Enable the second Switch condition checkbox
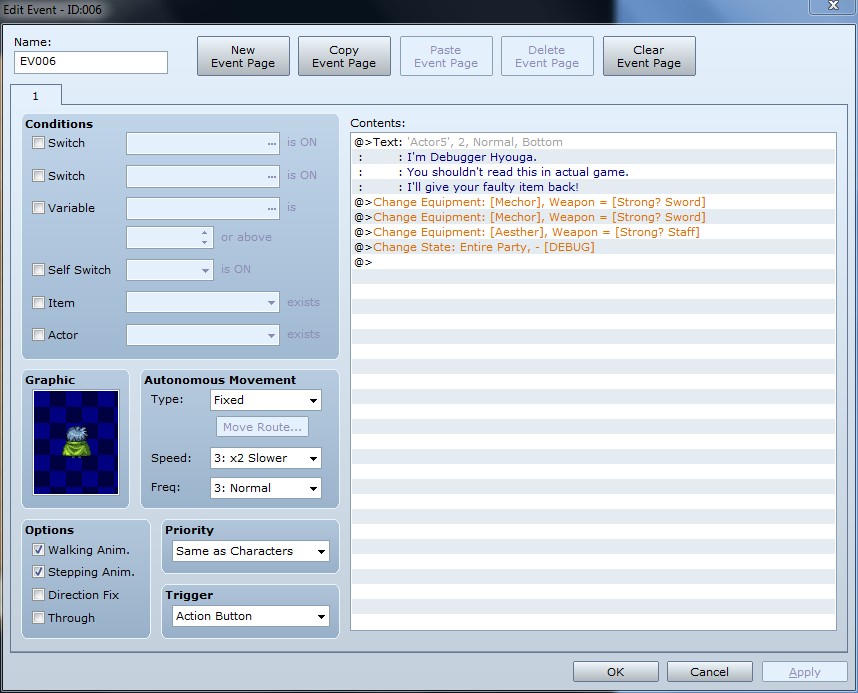858x693 pixels. [x=38, y=176]
